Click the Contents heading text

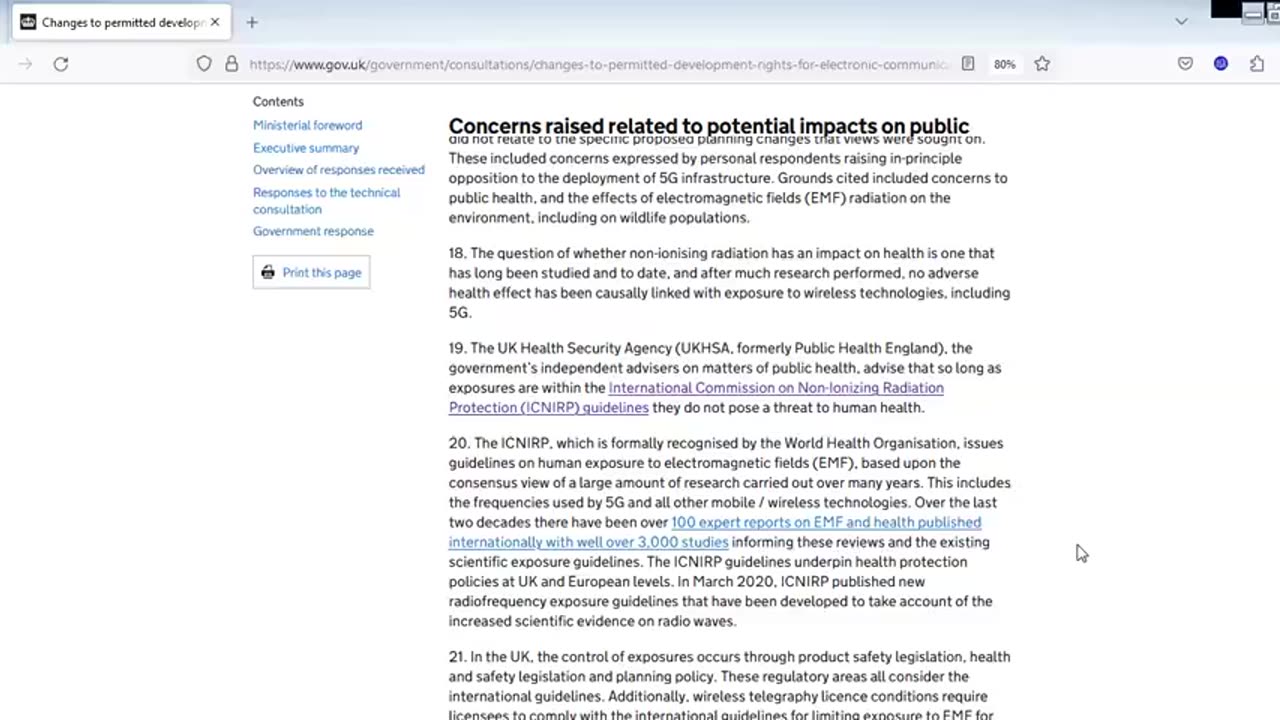pos(278,101)
